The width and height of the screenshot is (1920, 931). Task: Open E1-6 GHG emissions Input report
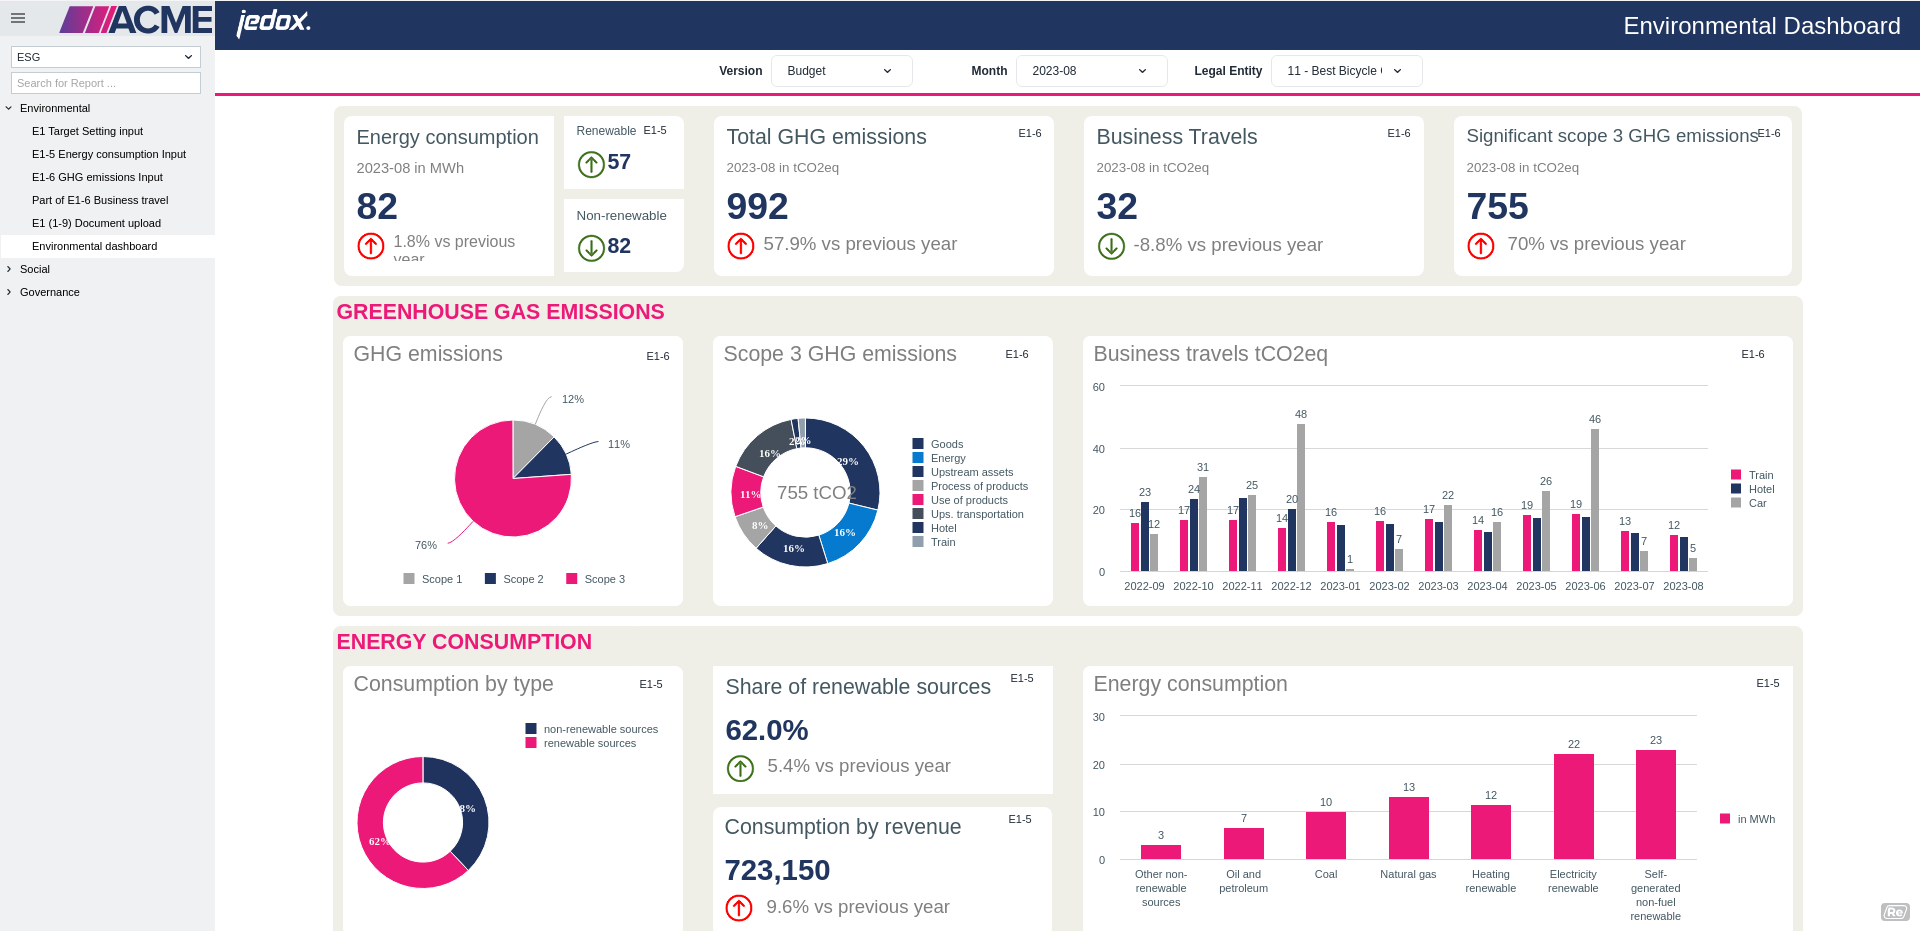click(97, 177)
